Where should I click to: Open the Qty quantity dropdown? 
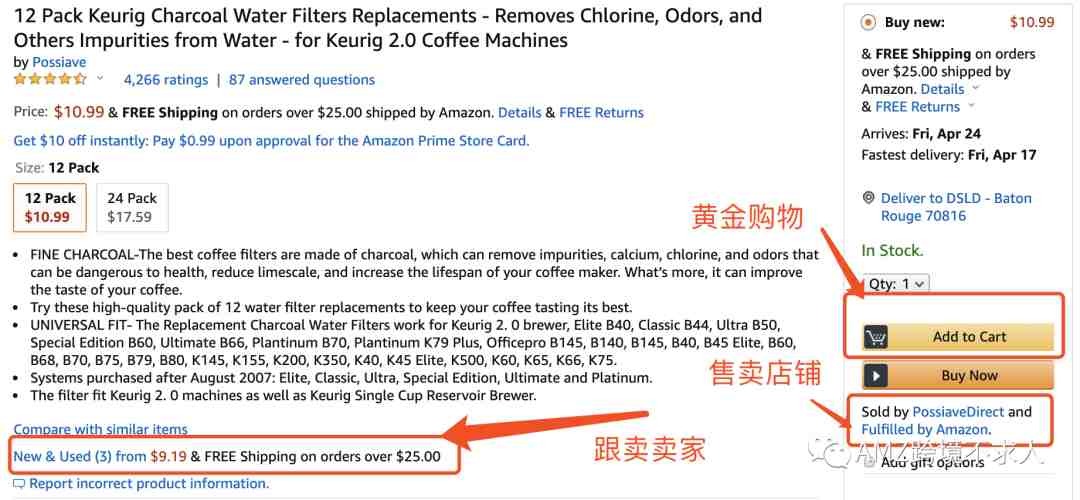896,284
